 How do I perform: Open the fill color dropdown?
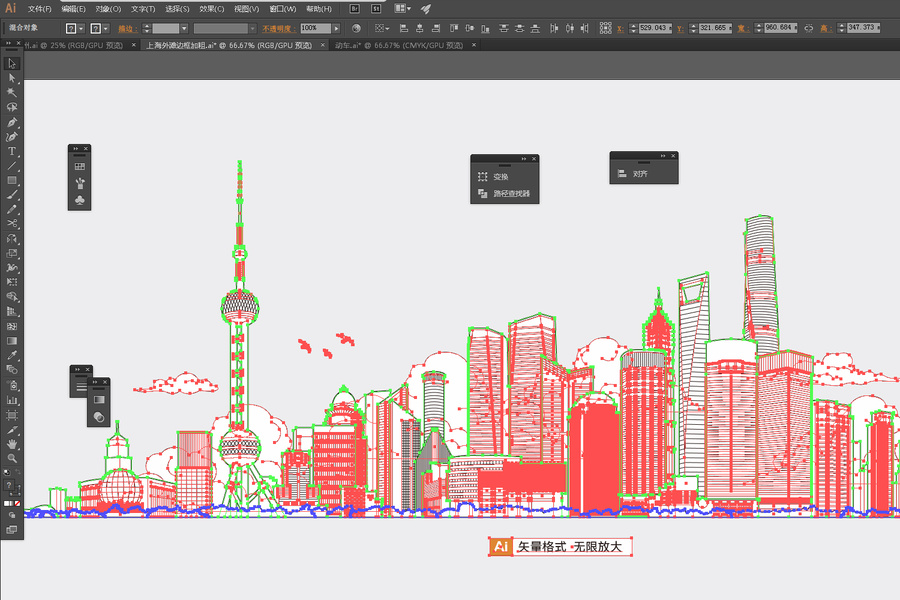tap(82, 28)
